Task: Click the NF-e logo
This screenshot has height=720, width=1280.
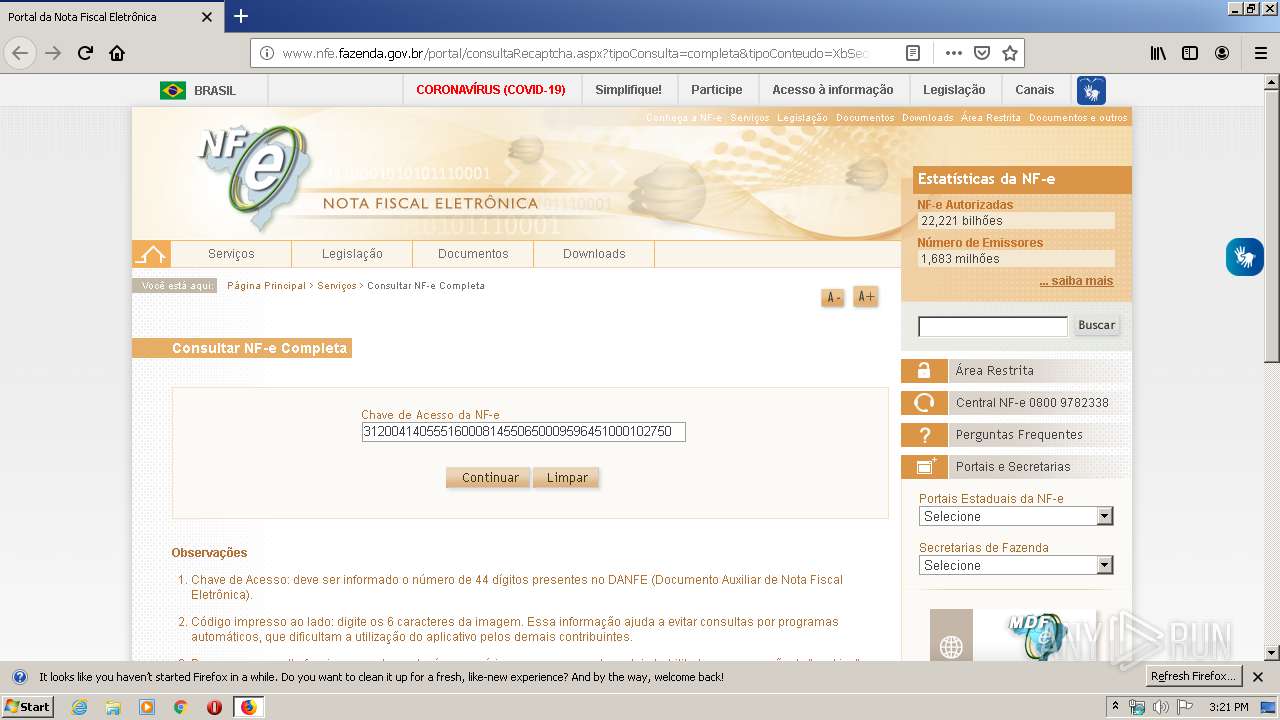Action: pos(254,176)
